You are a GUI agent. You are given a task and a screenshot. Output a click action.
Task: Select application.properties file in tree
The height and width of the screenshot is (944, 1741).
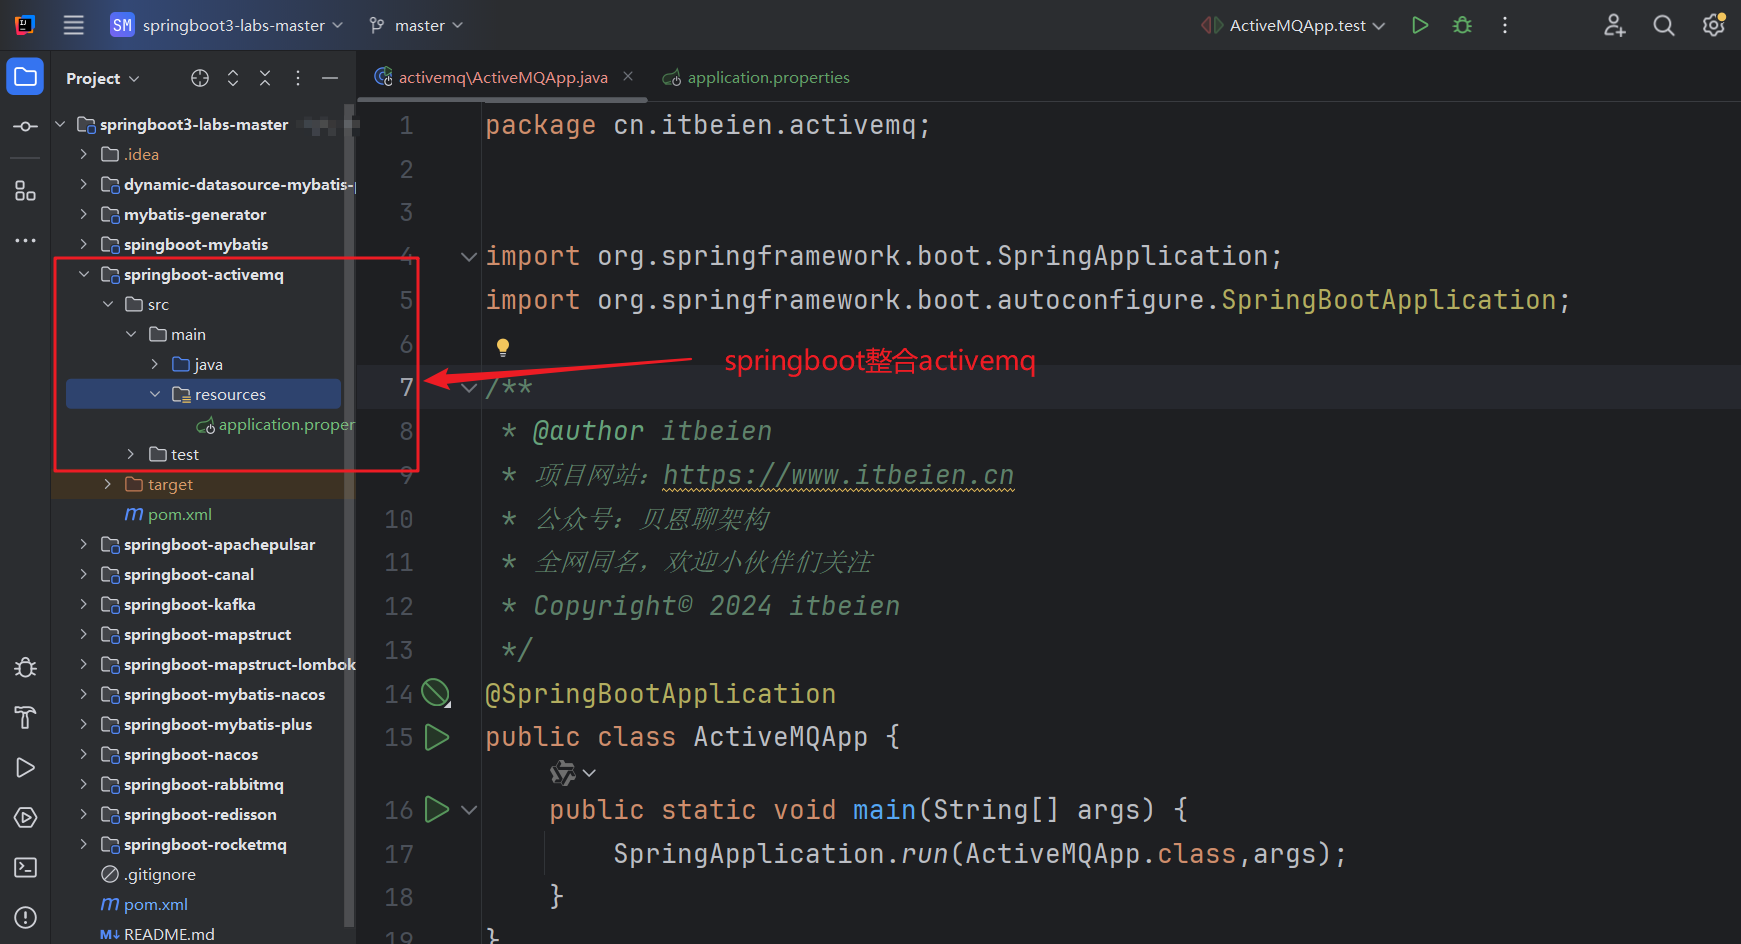pos(275,424)
